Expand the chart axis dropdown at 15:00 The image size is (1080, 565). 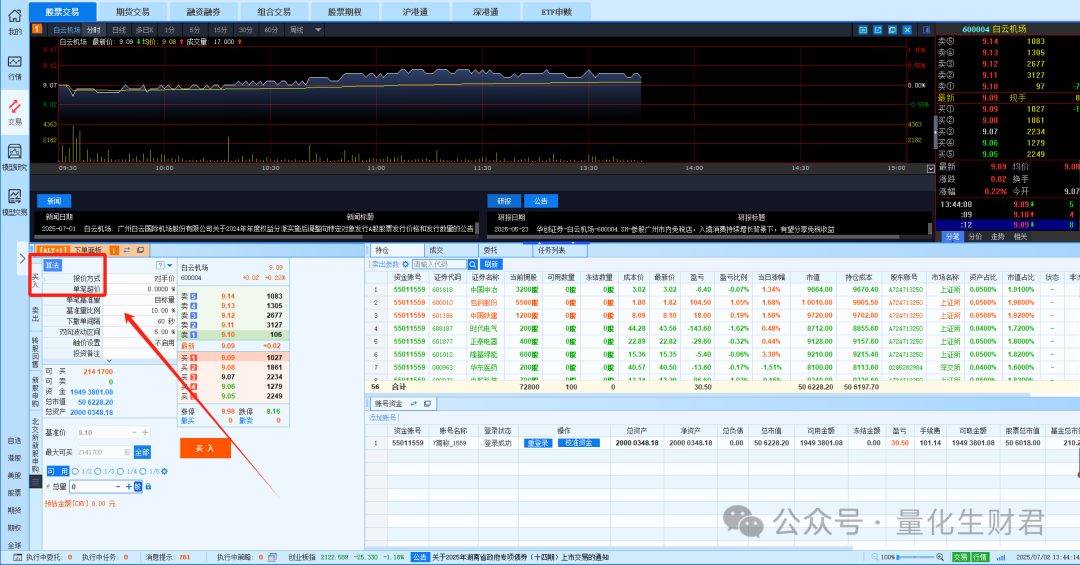(931, 169)
